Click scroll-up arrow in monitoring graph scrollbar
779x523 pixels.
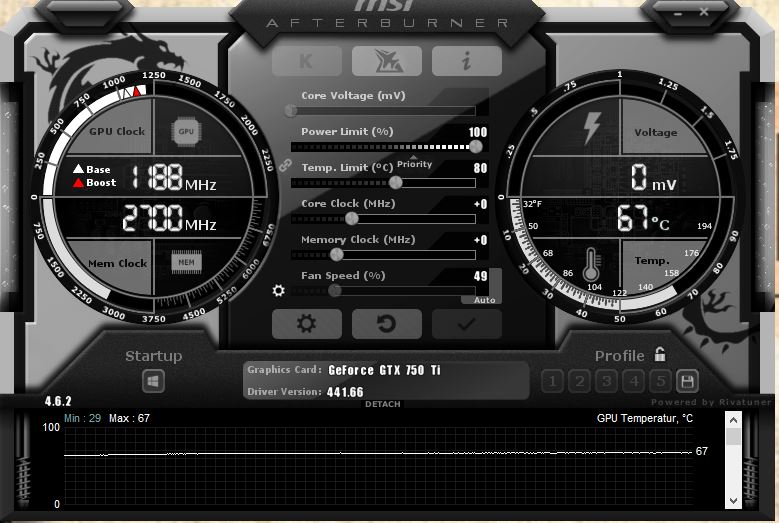coord(733,420)
